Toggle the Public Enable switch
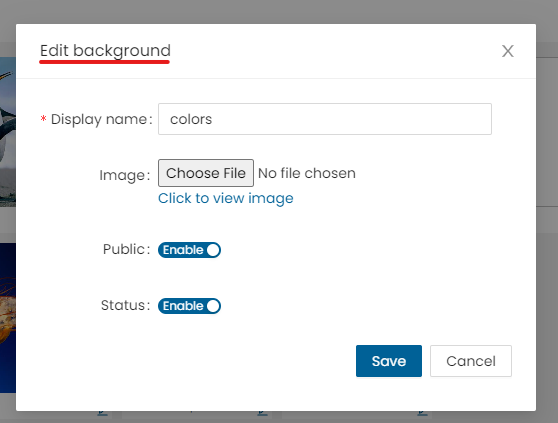The image size is (558, 423). click(189, 250)
